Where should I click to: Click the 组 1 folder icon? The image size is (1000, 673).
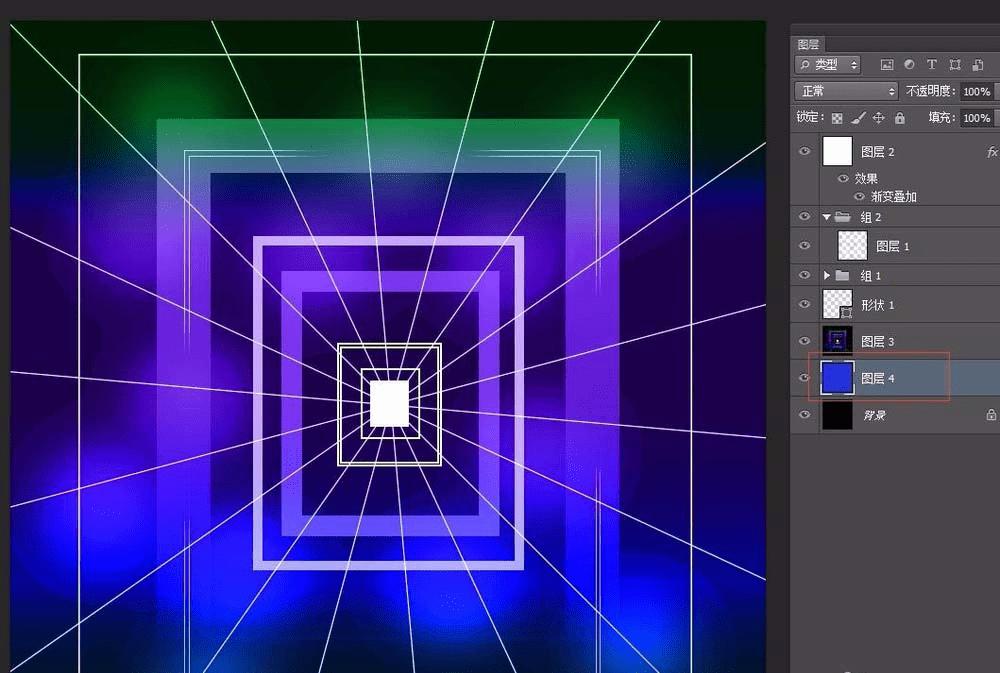[842, 276]
